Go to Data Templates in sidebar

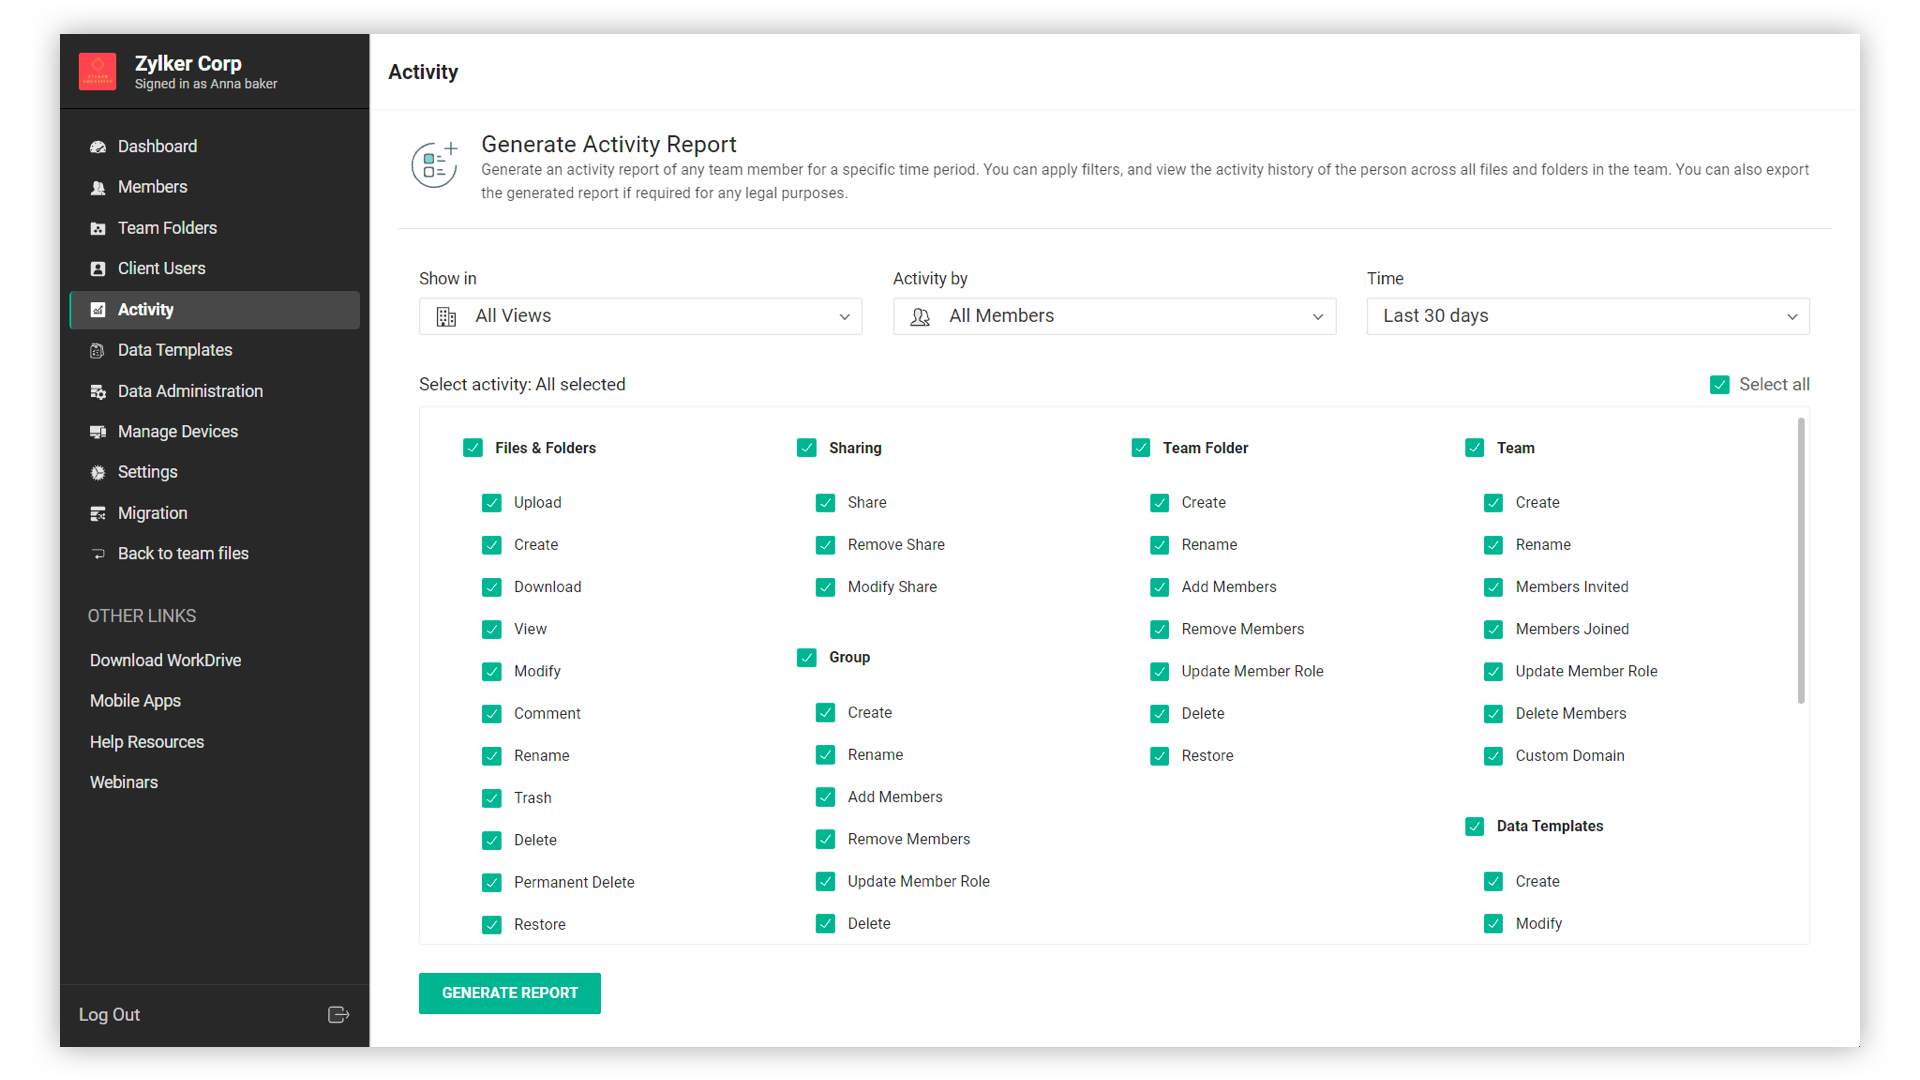(x=175, y=350)
